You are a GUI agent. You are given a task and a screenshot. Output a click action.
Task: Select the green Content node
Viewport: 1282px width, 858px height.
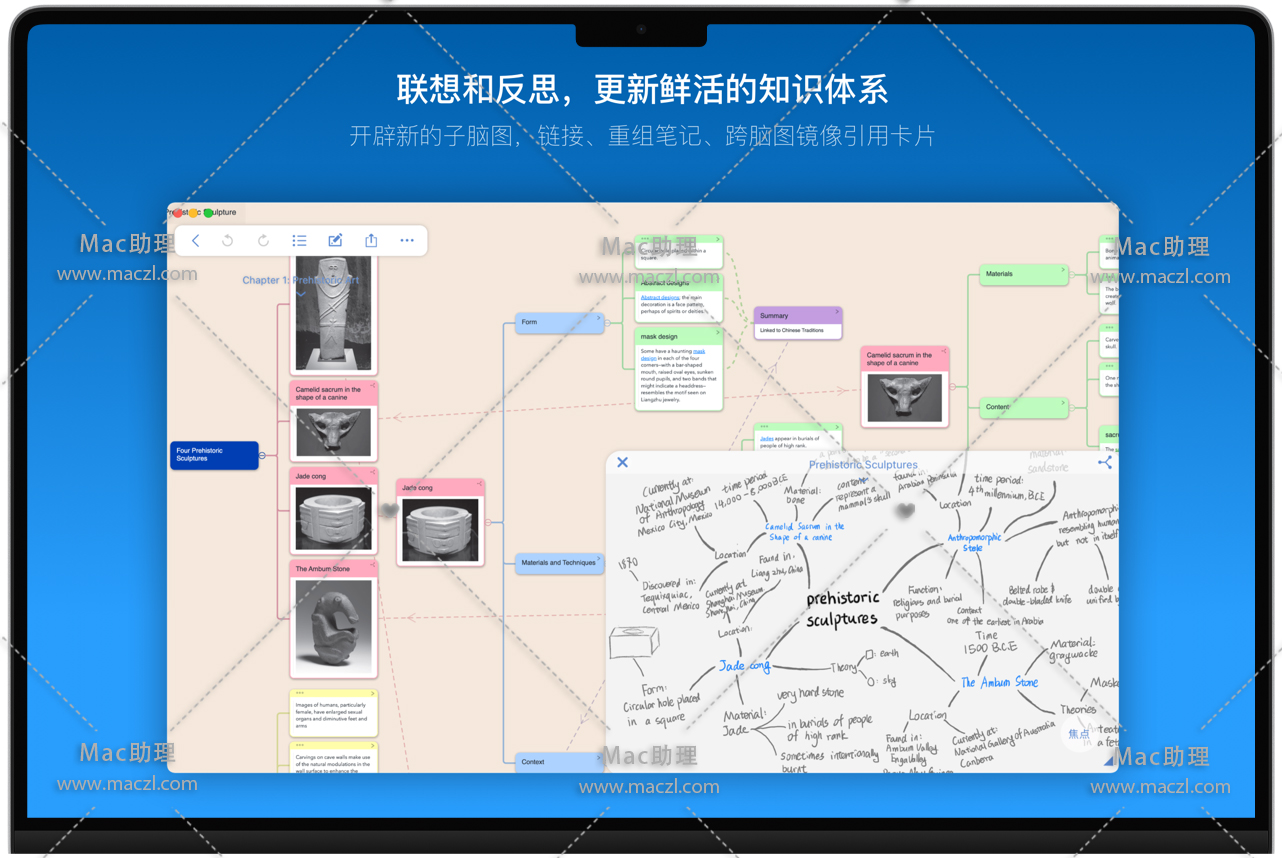[1023, 407]
